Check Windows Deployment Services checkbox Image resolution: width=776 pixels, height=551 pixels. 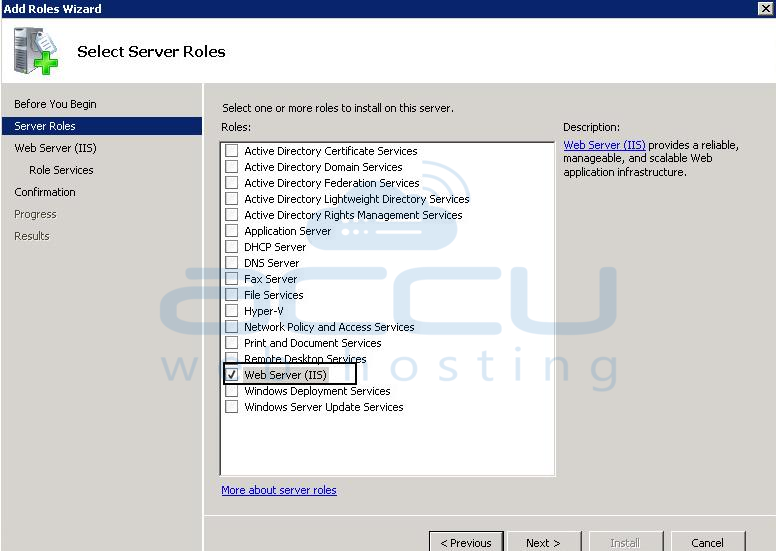(x=231, y=391)
